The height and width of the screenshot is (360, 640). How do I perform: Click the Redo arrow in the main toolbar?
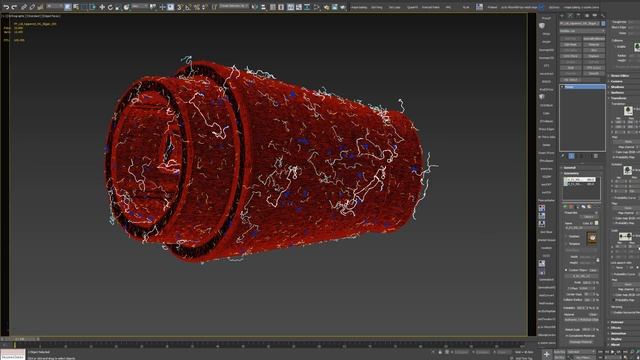coord(14,7)
